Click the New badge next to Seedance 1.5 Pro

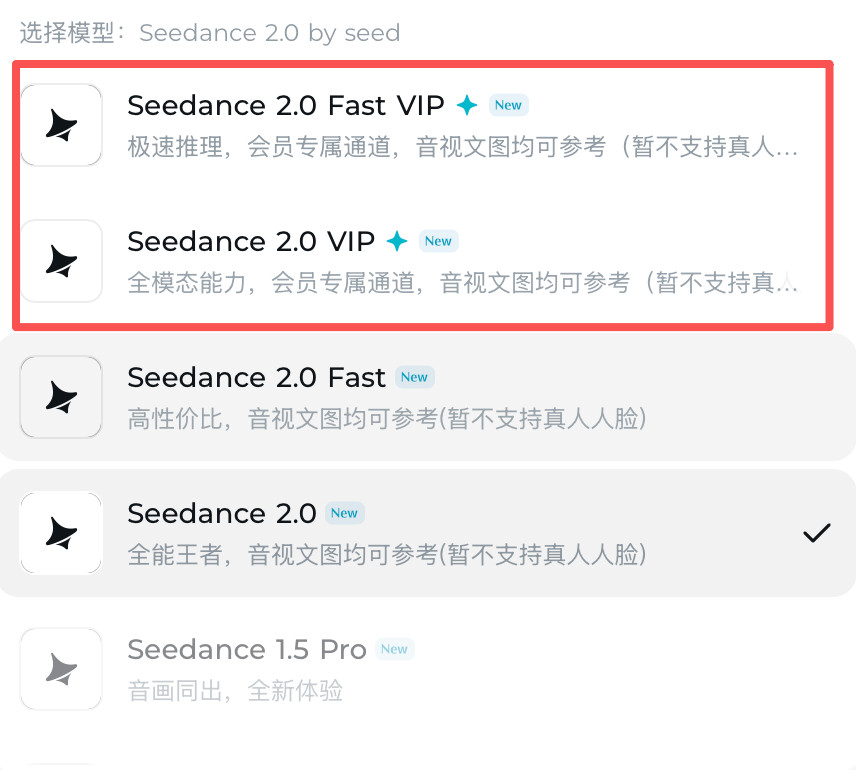click(394, 648)
